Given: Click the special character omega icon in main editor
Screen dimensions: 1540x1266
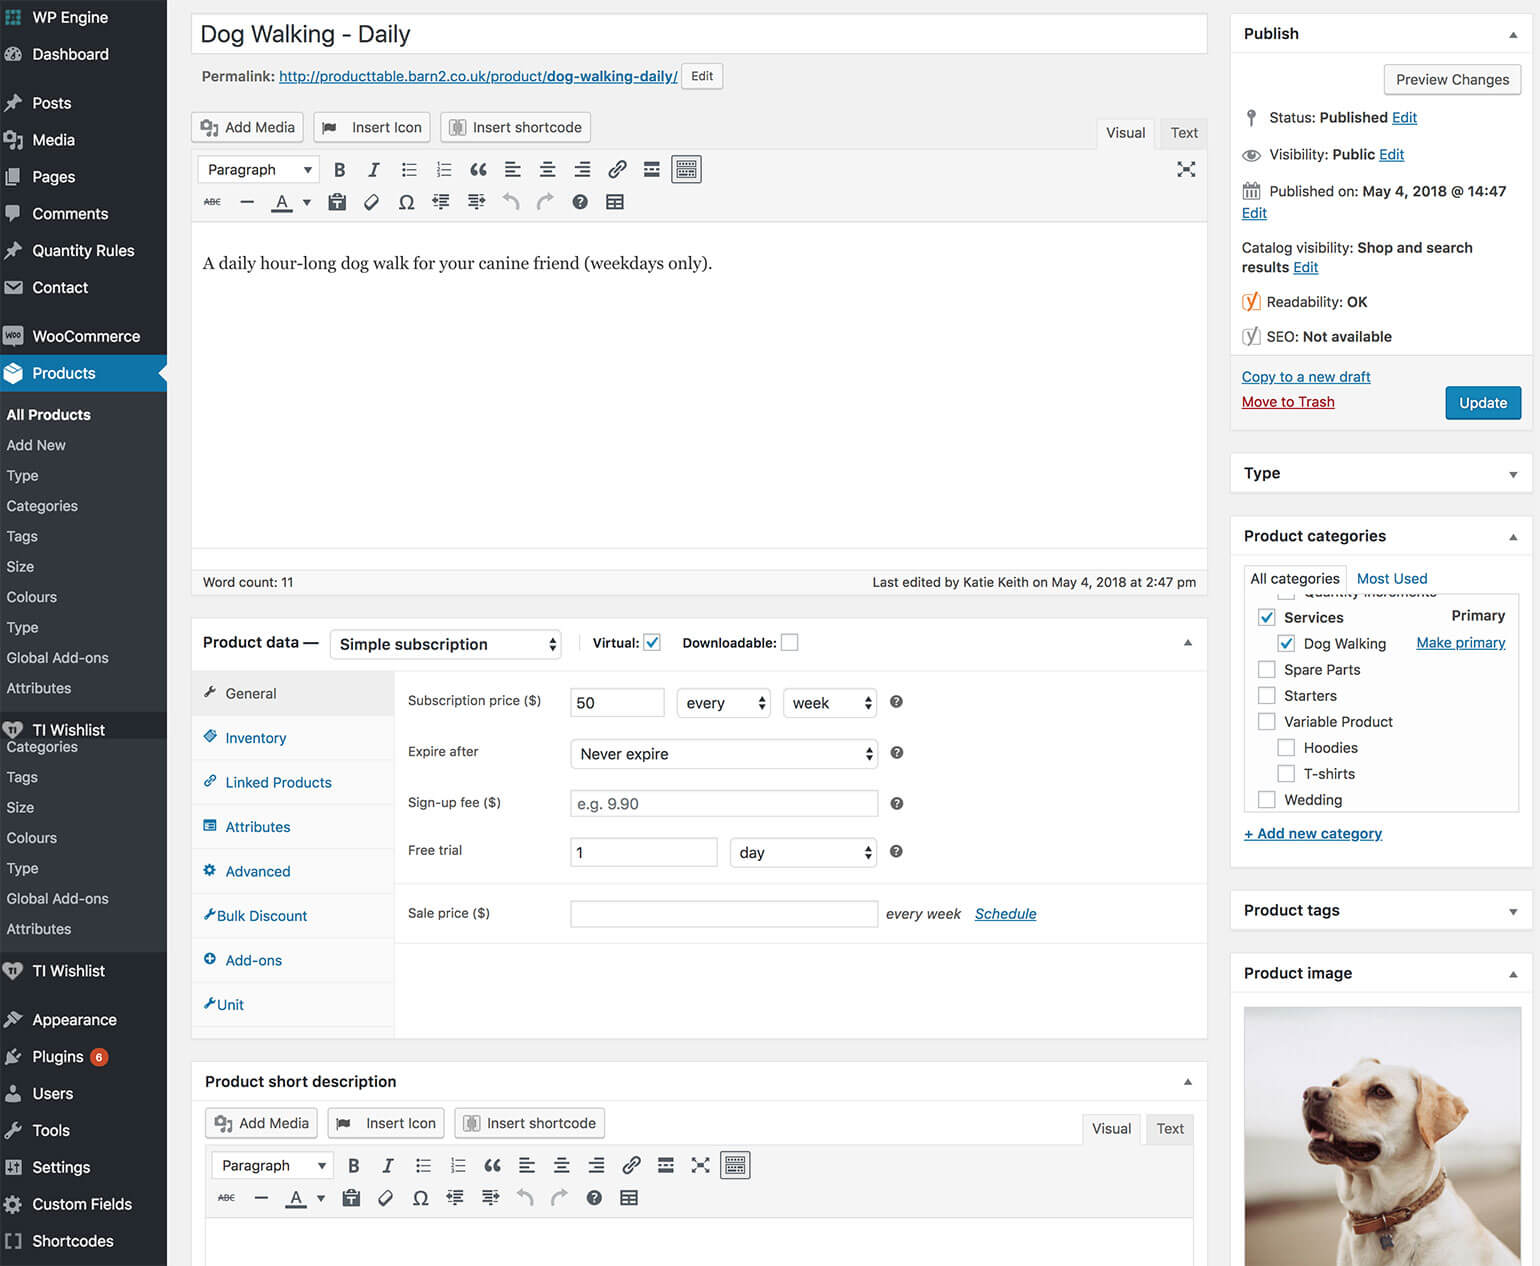Looking at the screenshot, I should tap(406, 202).
